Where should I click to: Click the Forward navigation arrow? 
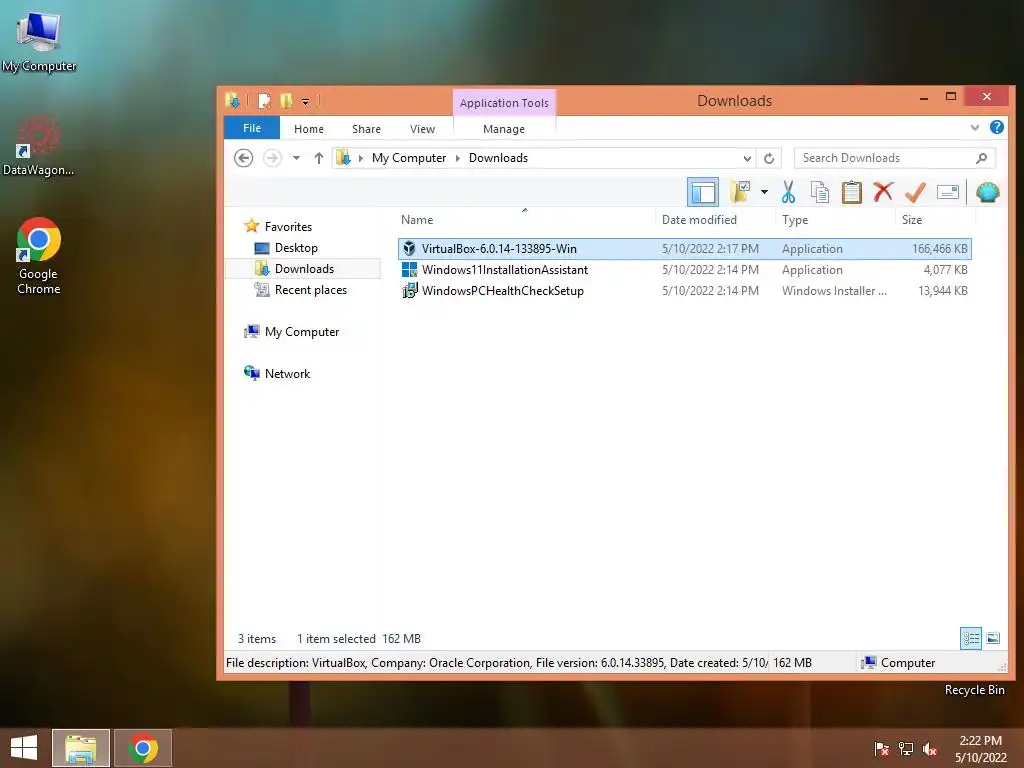pyautogui.click(x=272, y=158)
